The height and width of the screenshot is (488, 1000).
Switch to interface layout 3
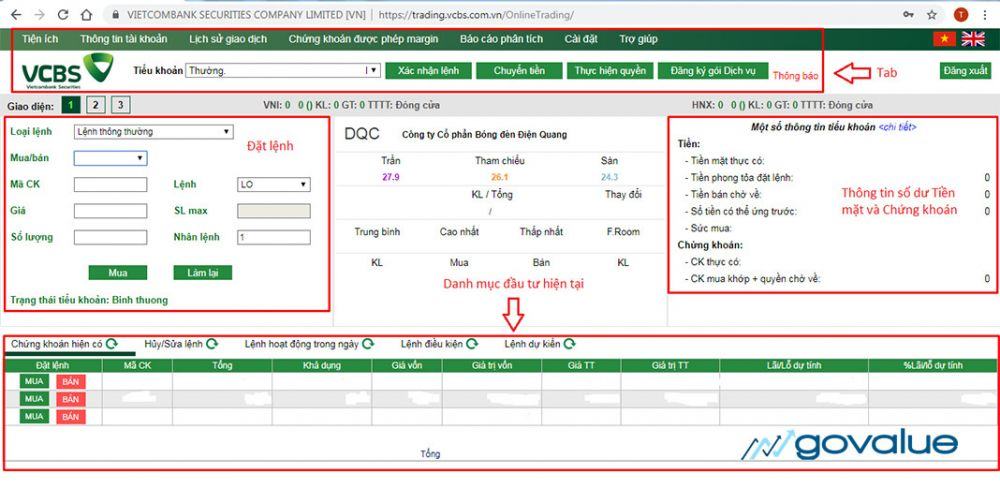pyautogui.click(x=120, y=105)
